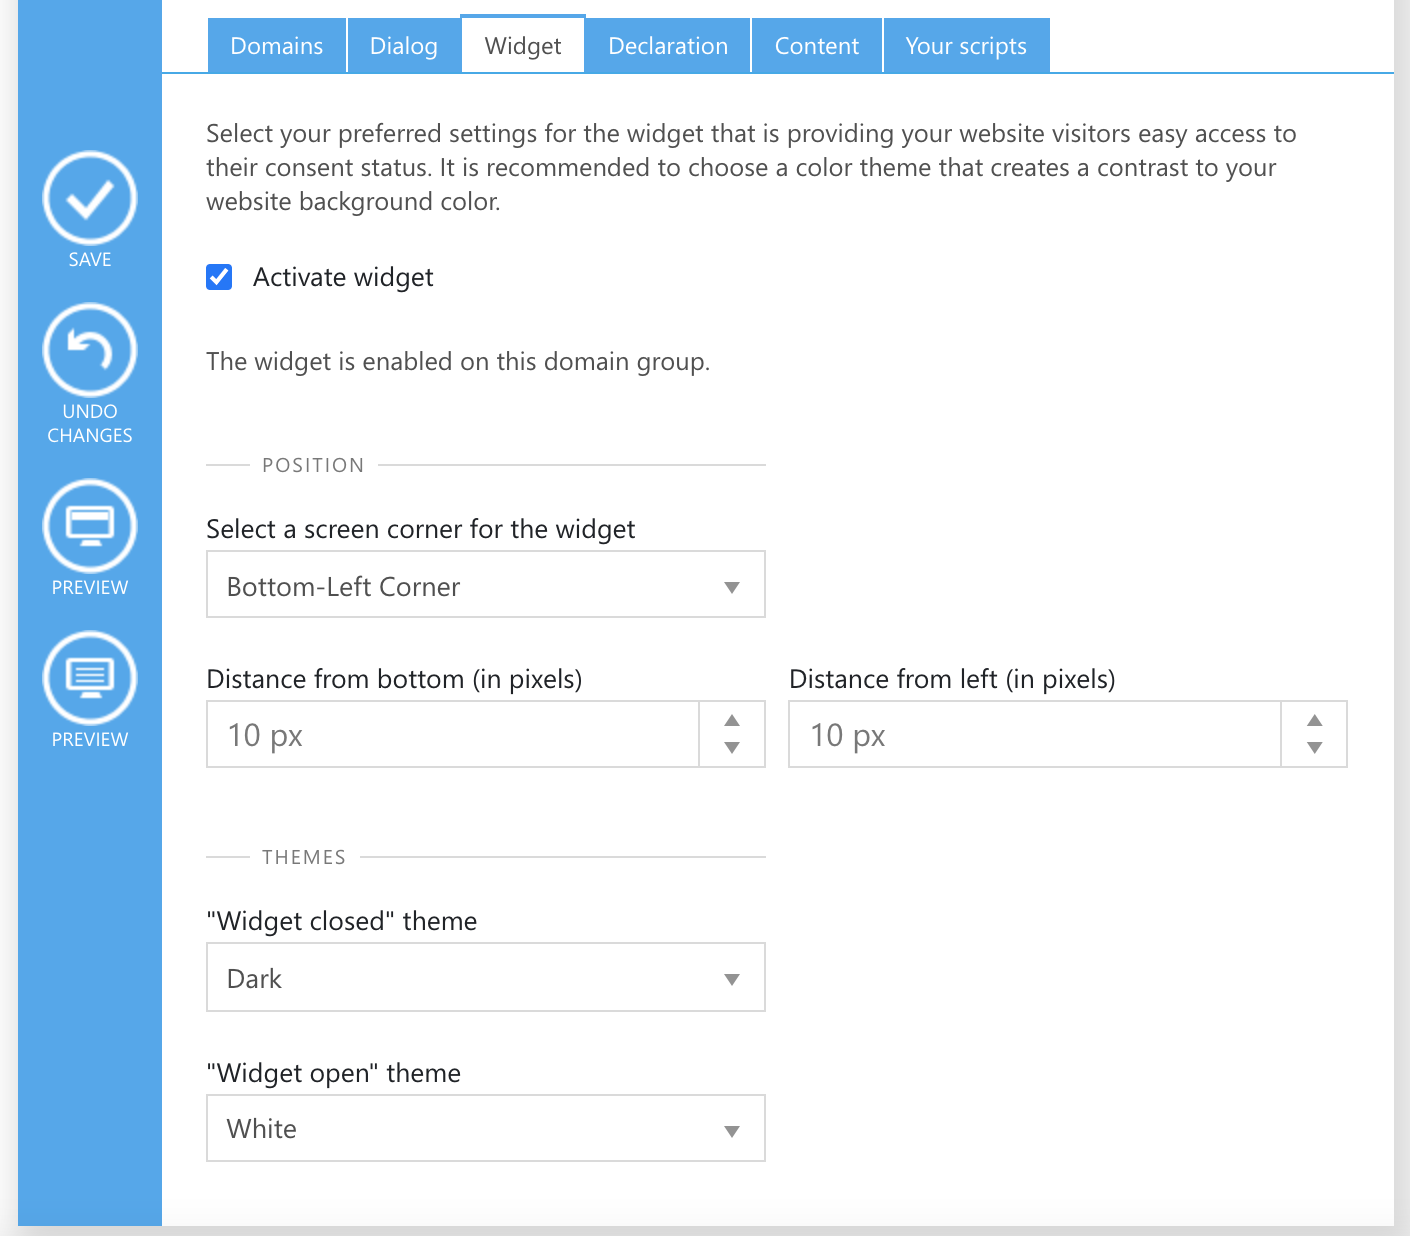The height and width of the screenshot is (1236, 1410).
Task: Focus the distance from left input field
Action: coord(1035,735)
